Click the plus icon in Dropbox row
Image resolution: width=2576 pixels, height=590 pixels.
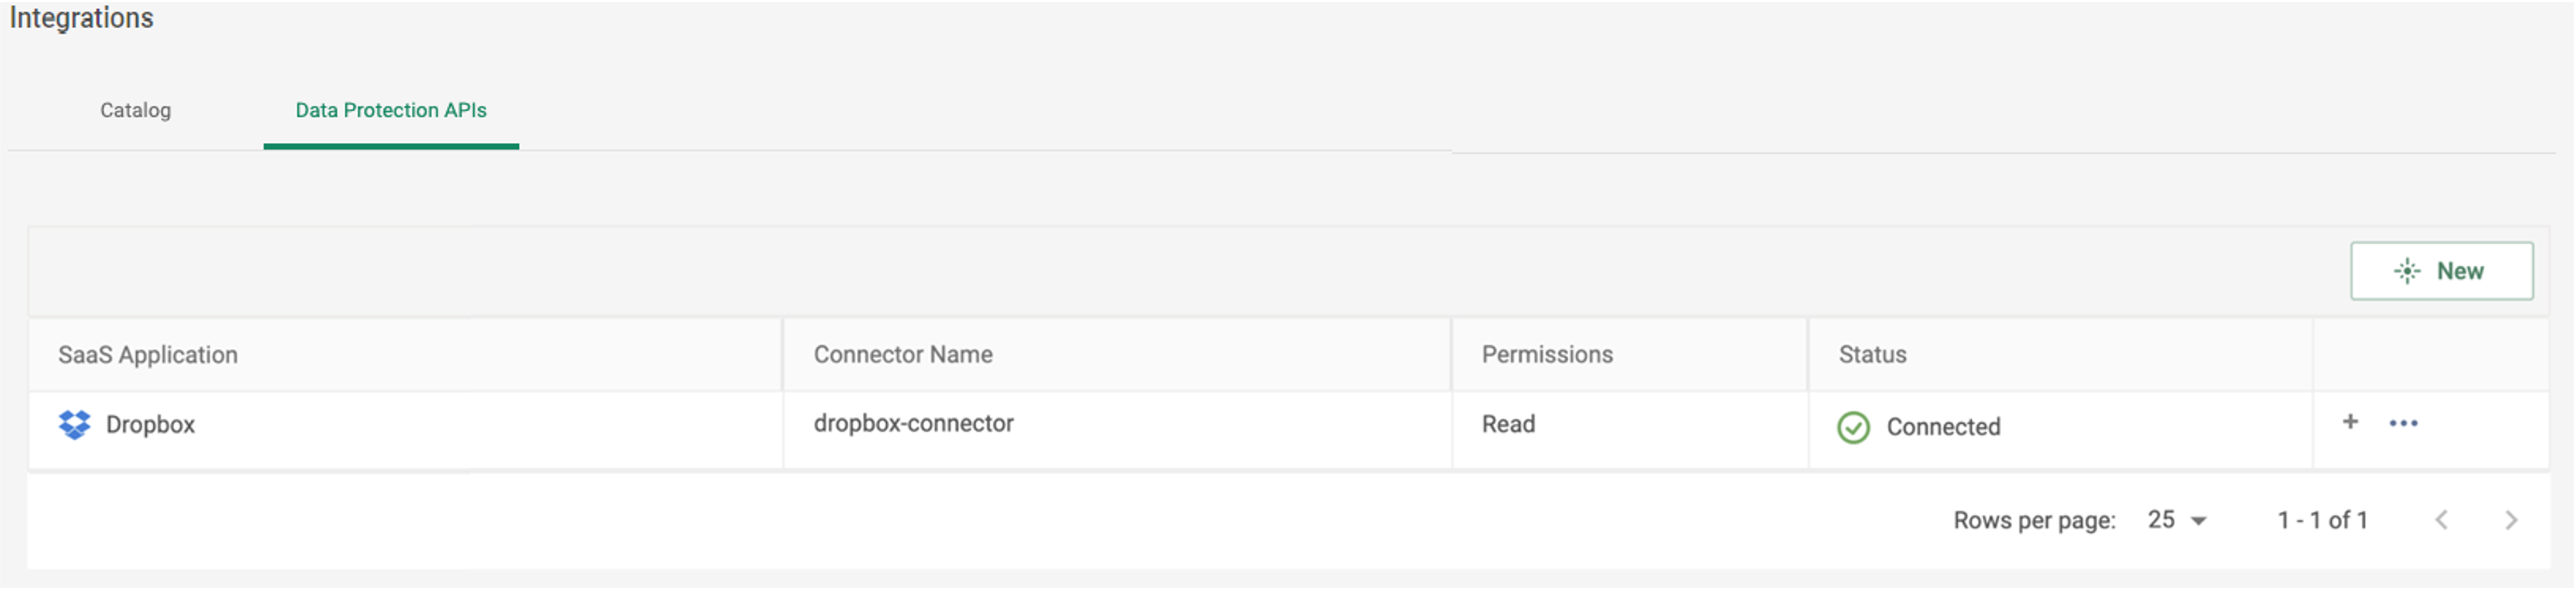[x=2350, y=422]
